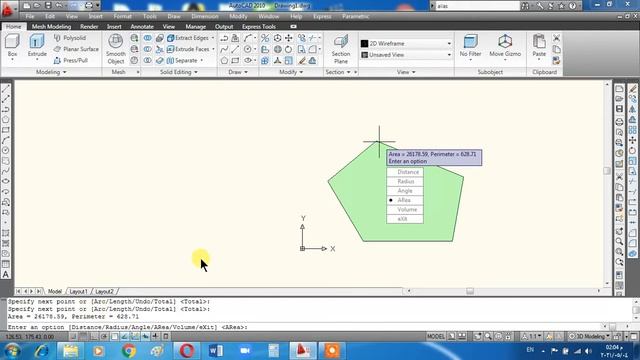Open the Express Tools ribbon tab
The width and height of the screenshot is (640, 360).
coord(259,27)
